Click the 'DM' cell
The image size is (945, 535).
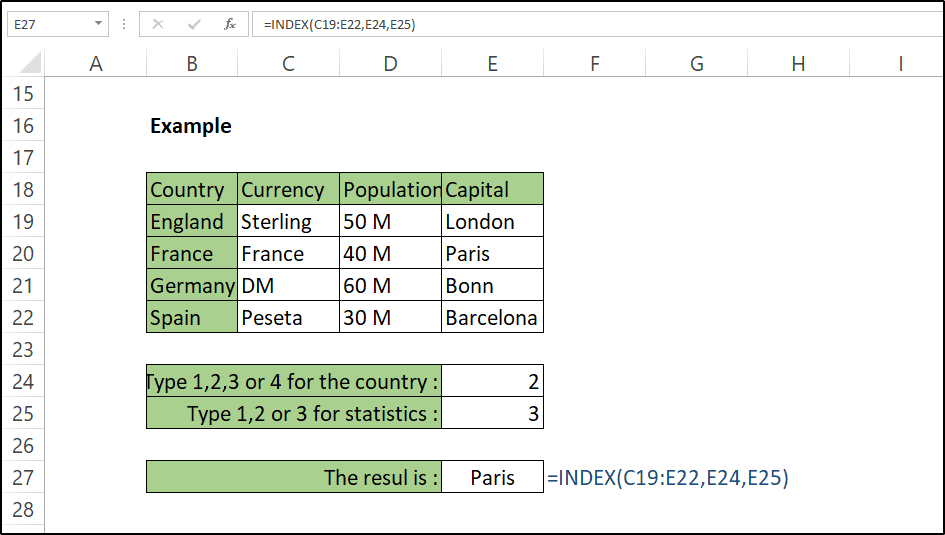(x=288, y=285)
